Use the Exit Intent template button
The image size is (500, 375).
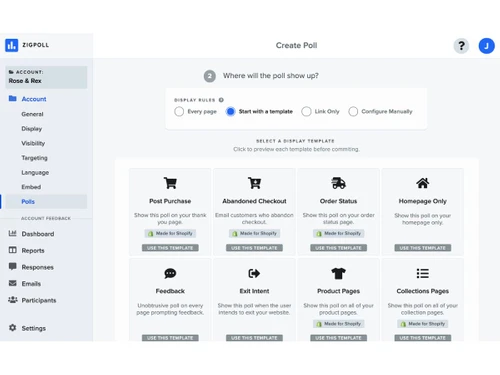(254, 338)
